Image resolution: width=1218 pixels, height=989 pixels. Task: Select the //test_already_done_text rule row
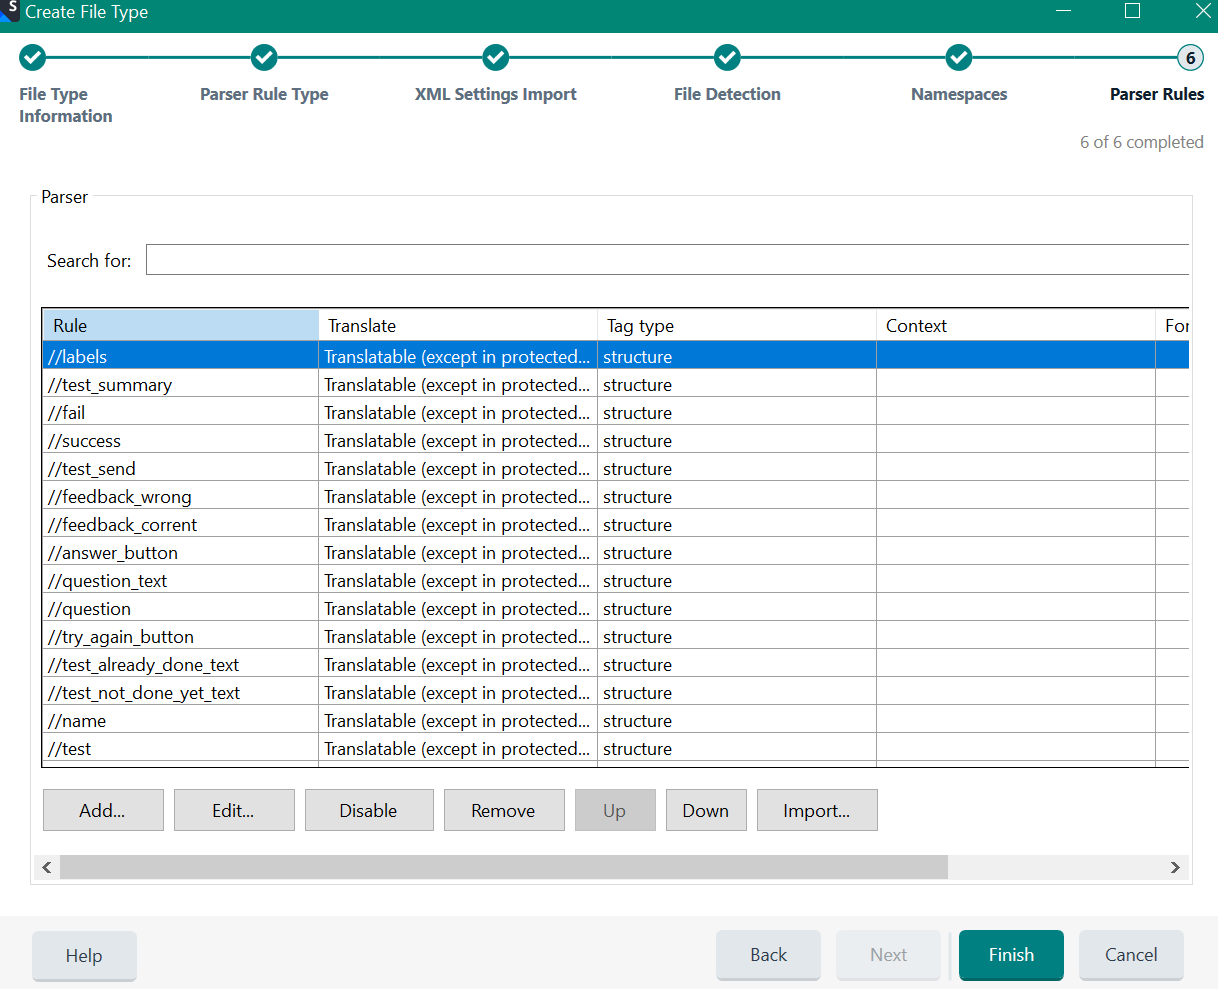coord(616,665)
